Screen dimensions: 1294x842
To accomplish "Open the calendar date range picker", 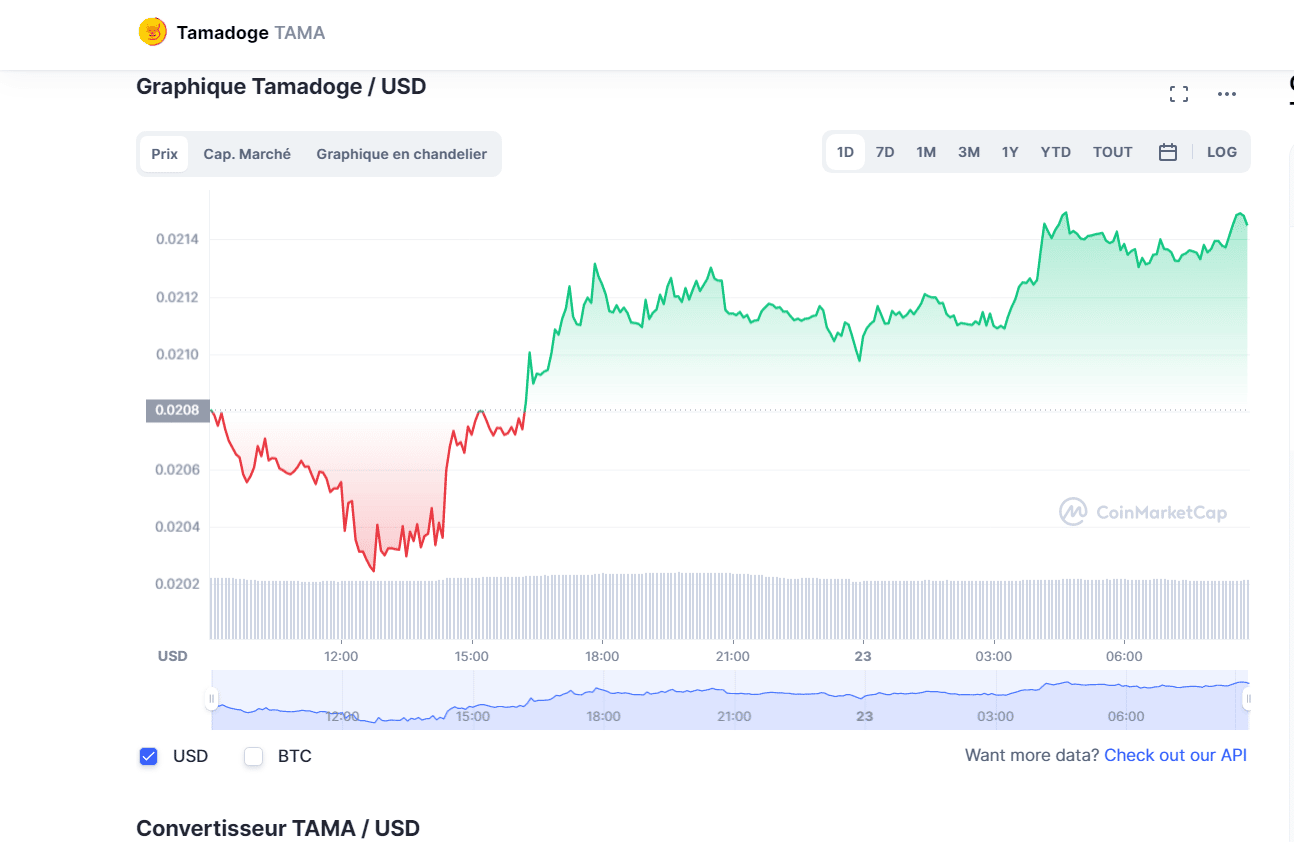I will [x=1167, y=152].
